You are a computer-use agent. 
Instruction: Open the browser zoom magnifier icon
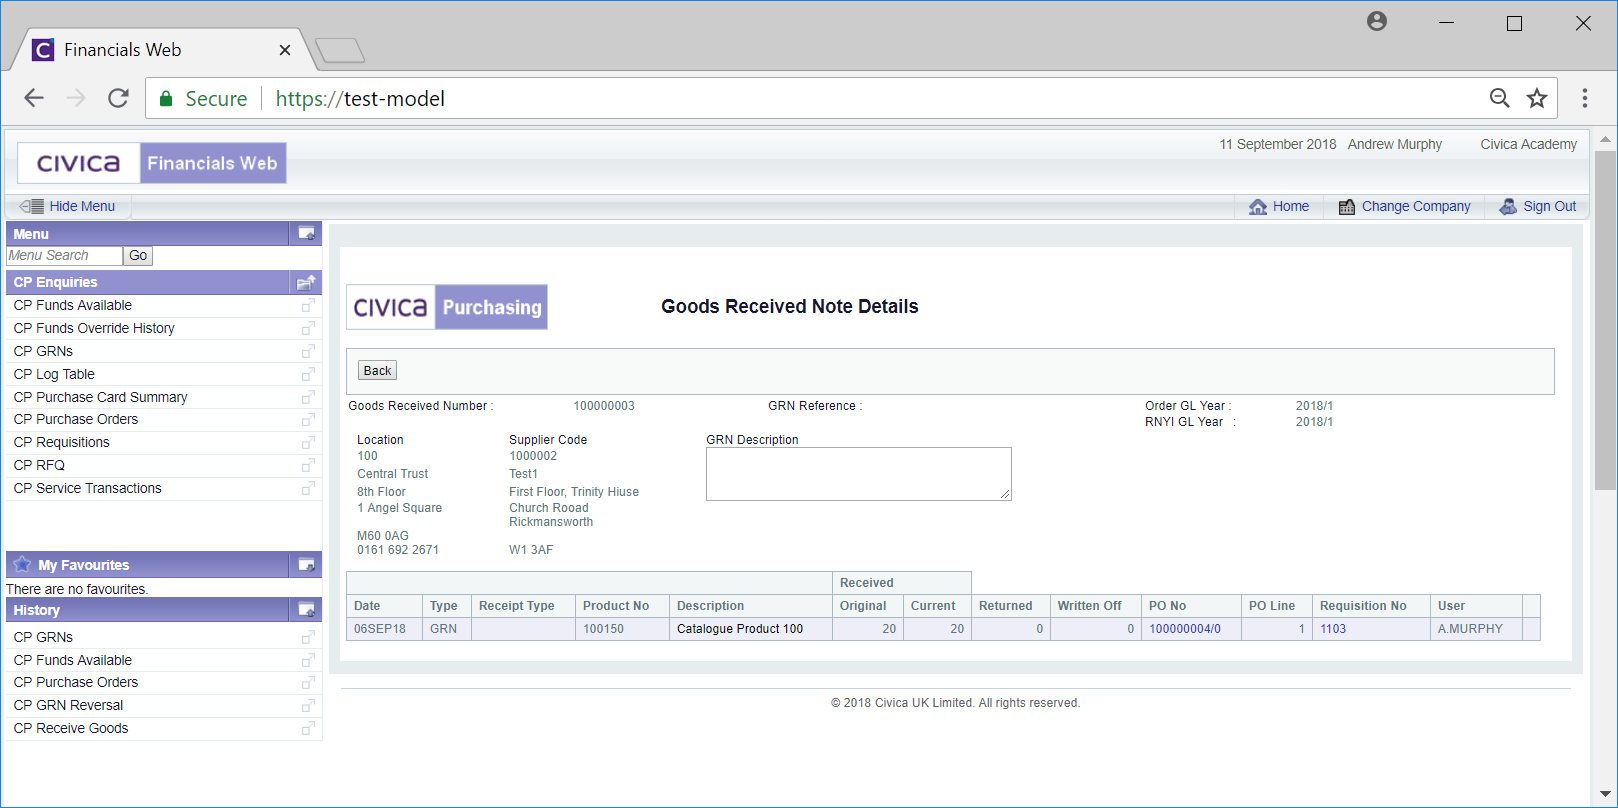point(1499,98)
